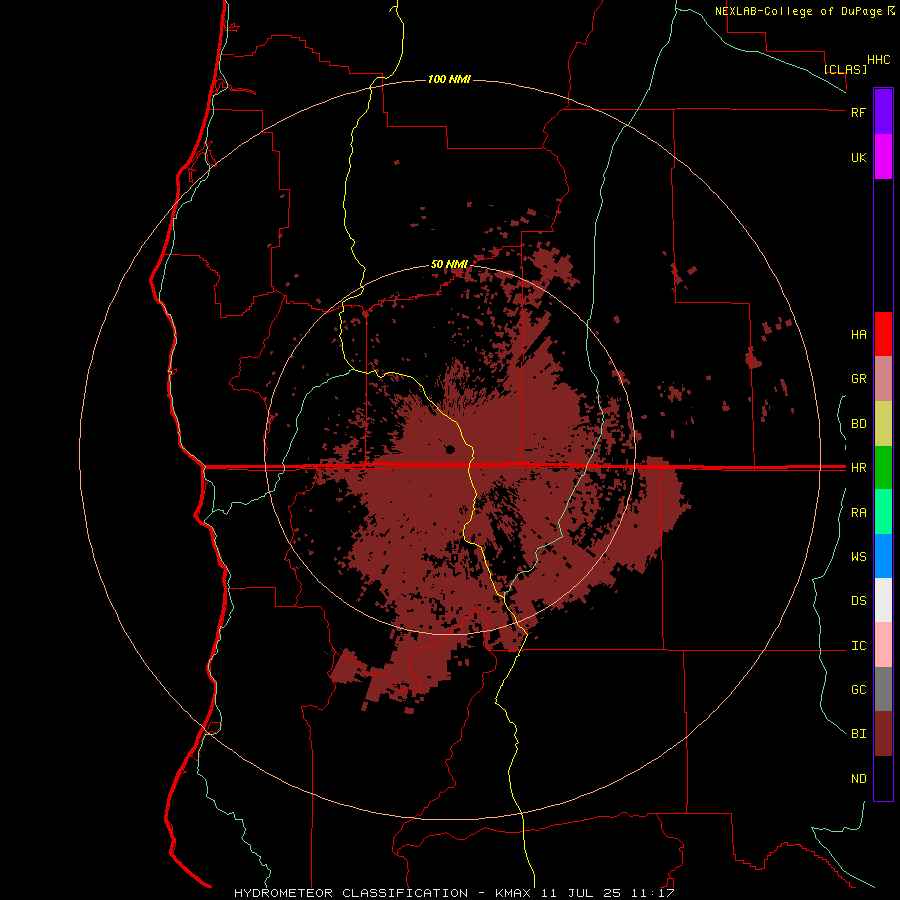Click the KMAX radar site identifier

coord(514,893)
